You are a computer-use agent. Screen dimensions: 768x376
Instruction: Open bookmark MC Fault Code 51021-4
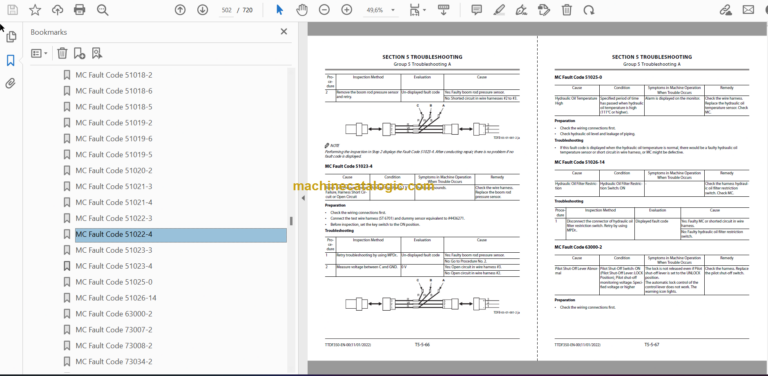point(114,202)
